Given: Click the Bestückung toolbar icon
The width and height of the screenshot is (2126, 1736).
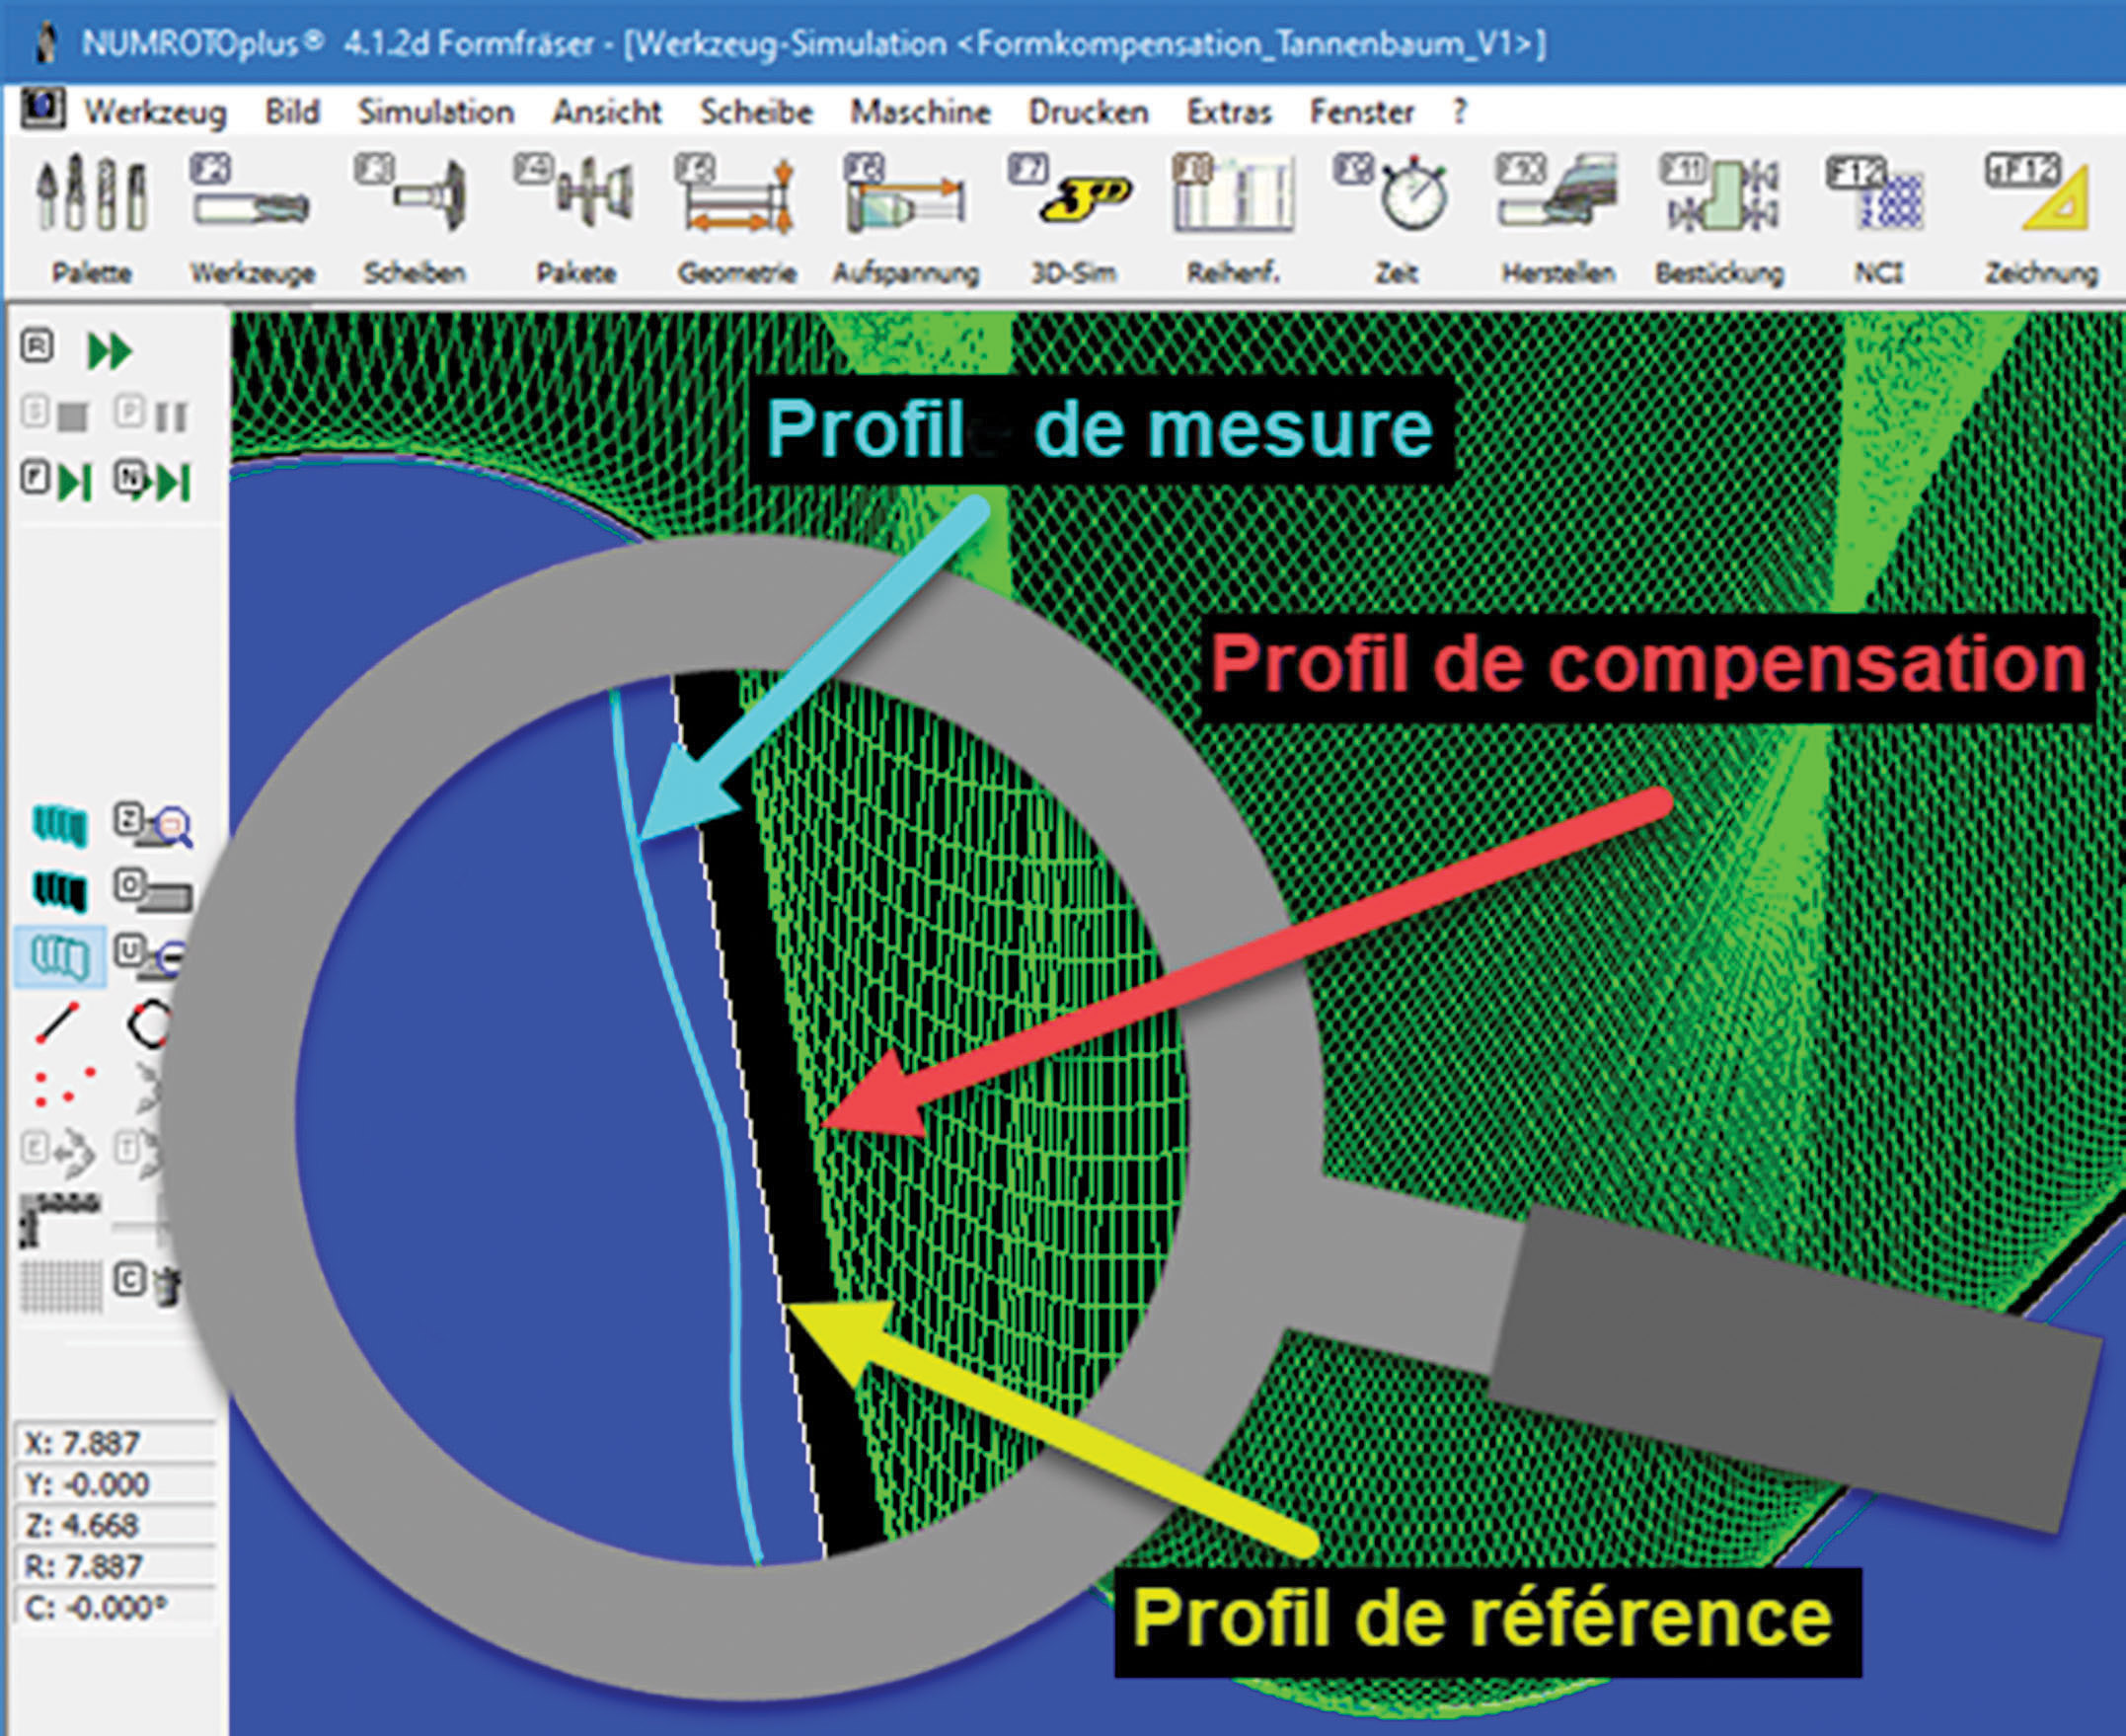Looking at the screenshot, I should (x=1720, y=195).
